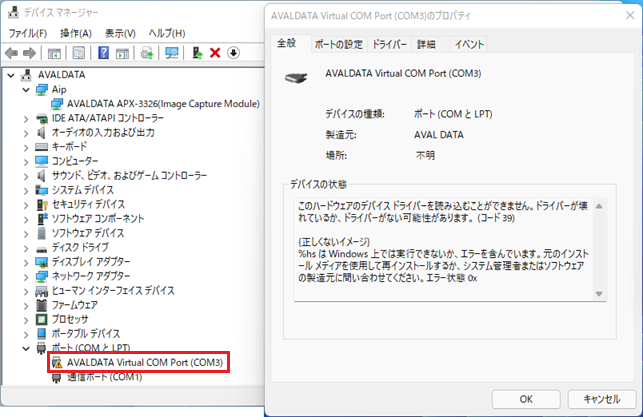Click OK in the properties dialog

pyautogui.click(x=526, y=399)
